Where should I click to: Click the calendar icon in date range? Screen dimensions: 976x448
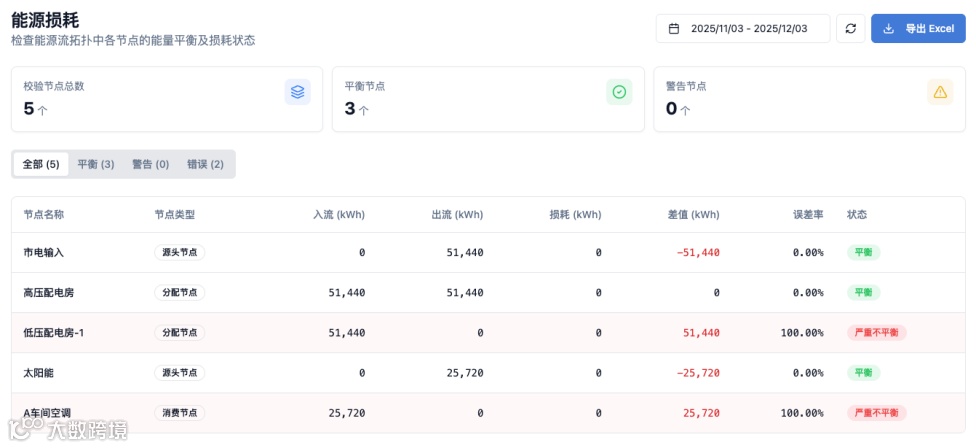point(674,28)
